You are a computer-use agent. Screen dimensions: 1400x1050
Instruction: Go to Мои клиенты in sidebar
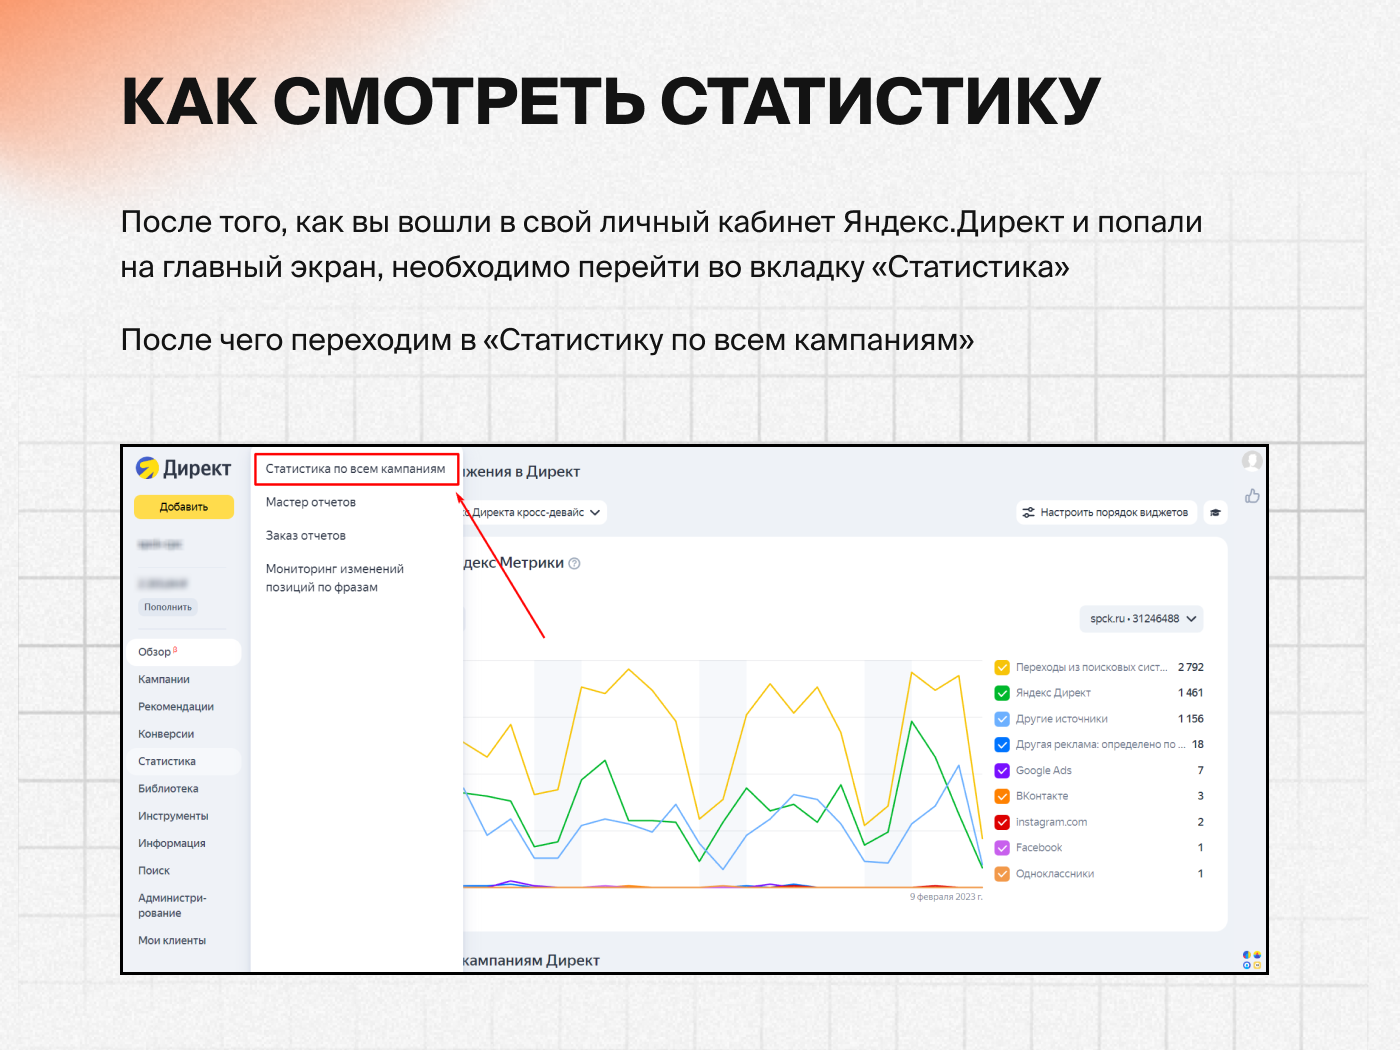pyautogui.click(x=172, y=941)
